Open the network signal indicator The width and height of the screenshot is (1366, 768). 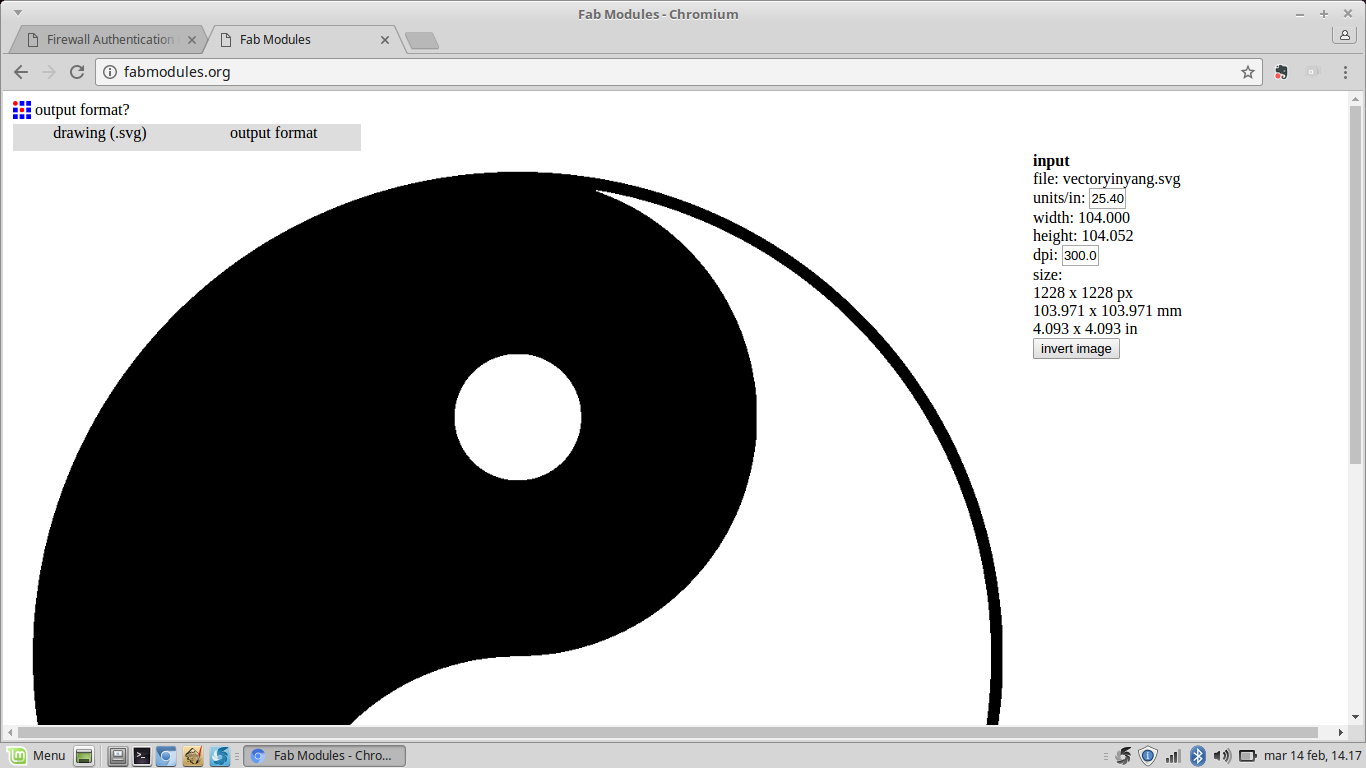tap(1173, 756)
